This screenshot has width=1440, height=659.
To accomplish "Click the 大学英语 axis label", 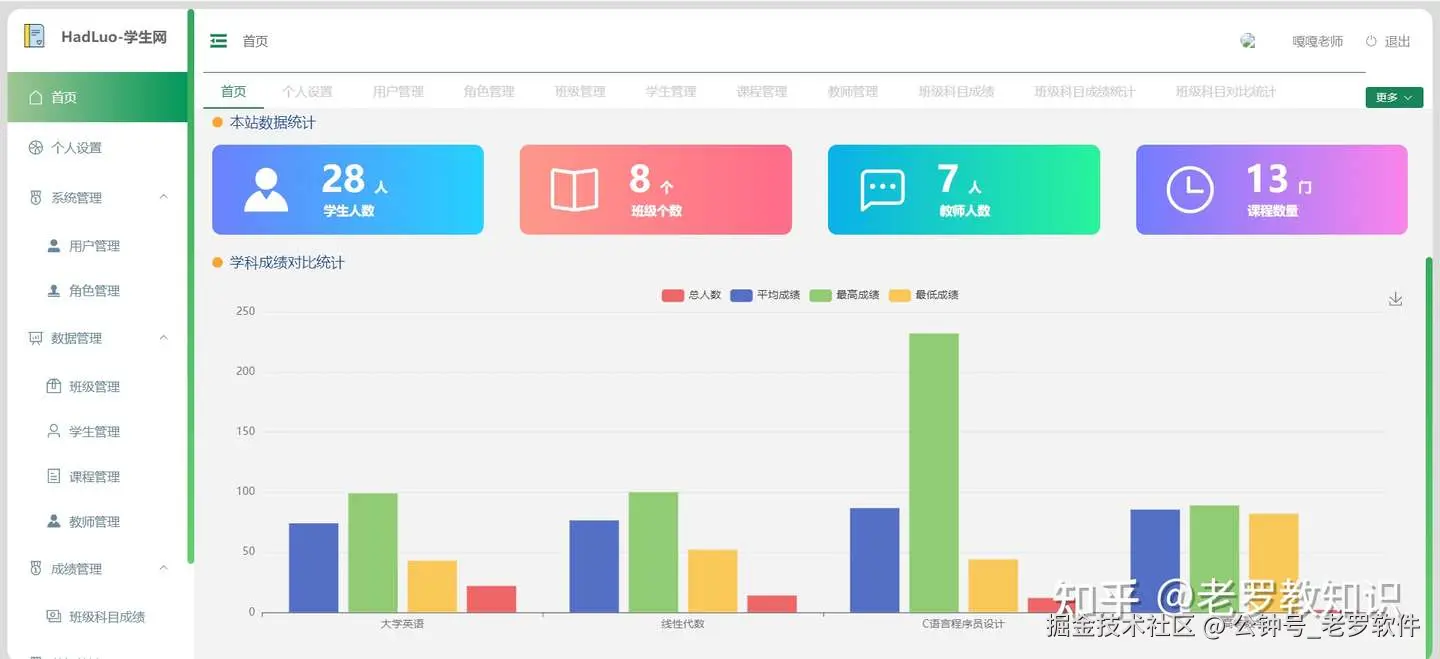I will (x=402, y=624).
